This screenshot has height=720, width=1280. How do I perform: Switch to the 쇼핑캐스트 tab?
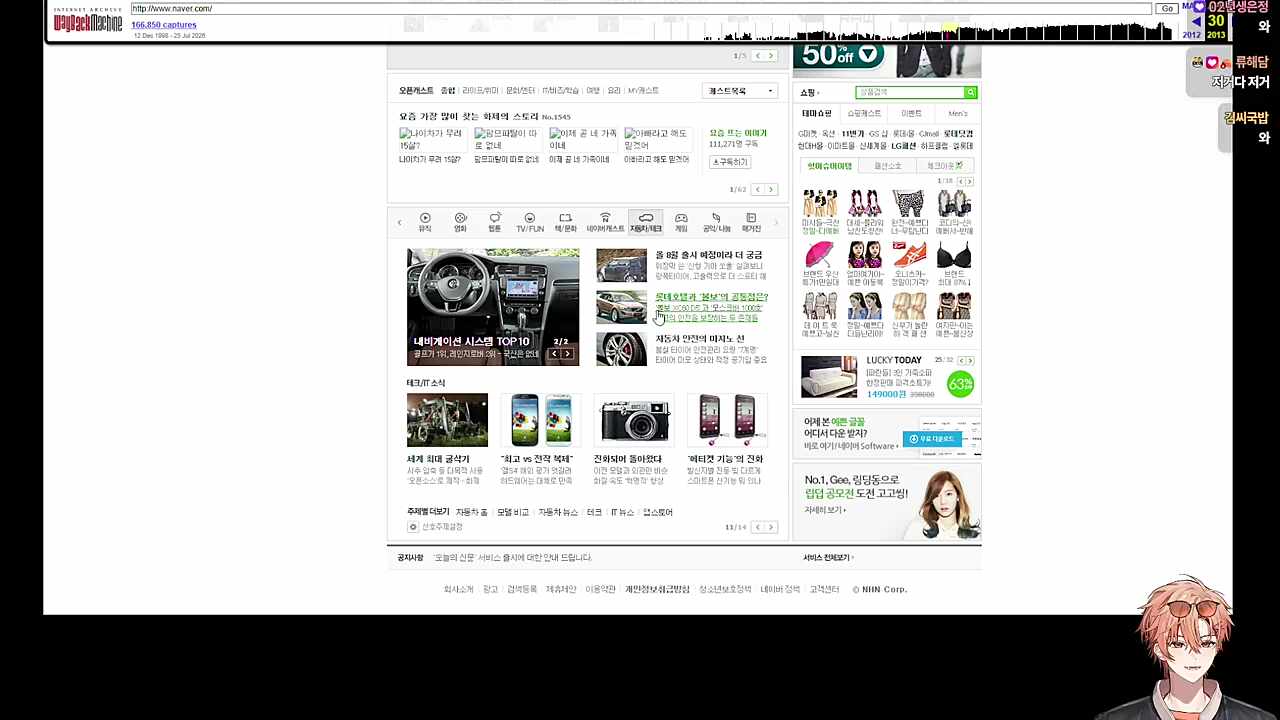(x=864, y=113)
